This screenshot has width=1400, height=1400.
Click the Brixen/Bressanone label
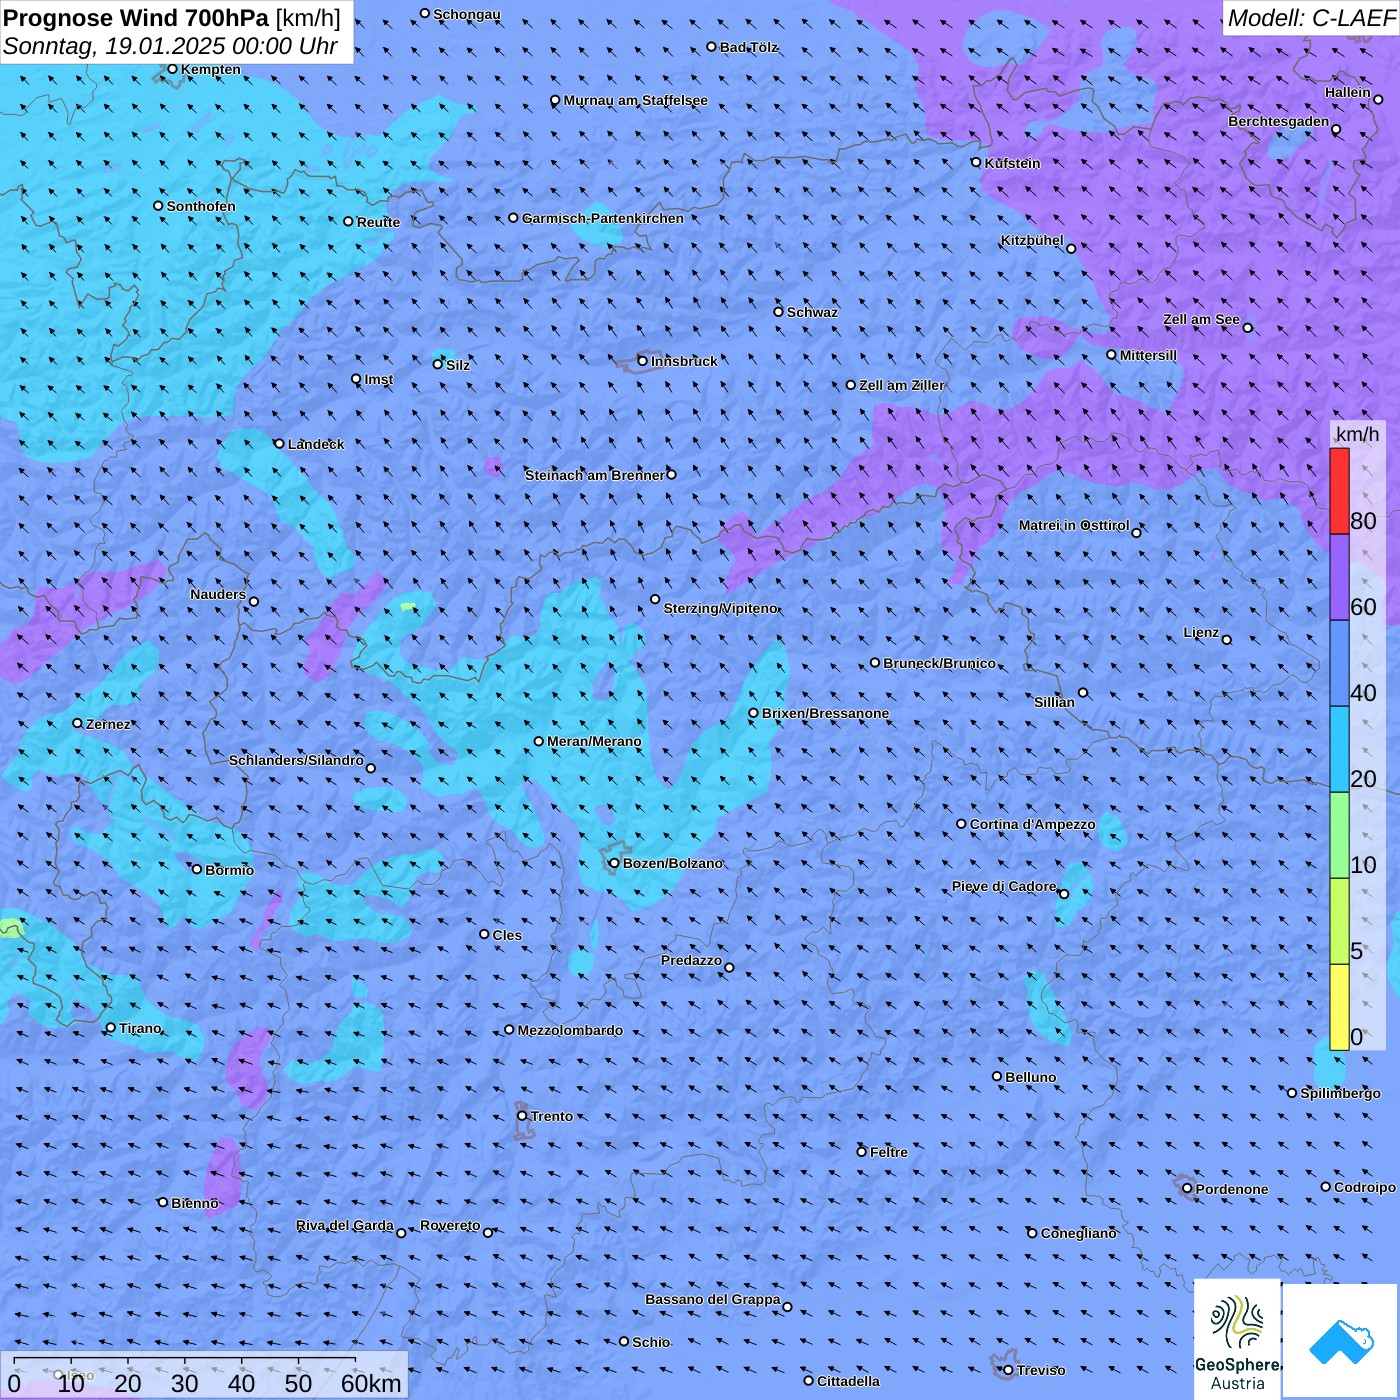[x=825, y=713]
